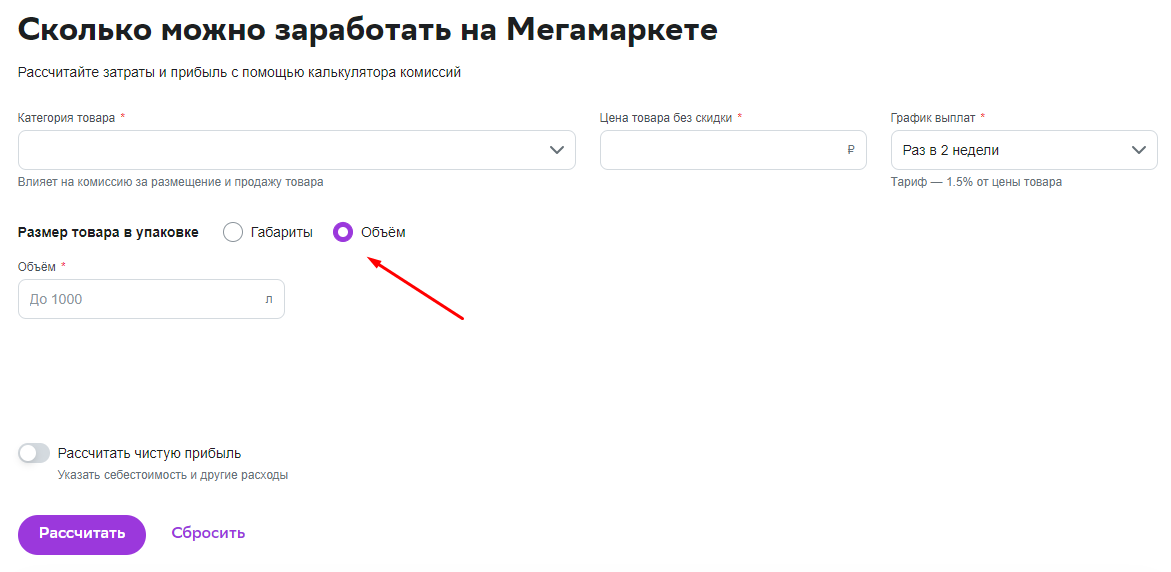Select the Объём radio button
The height and width of the screenshot is (572, 1171).
343,232
